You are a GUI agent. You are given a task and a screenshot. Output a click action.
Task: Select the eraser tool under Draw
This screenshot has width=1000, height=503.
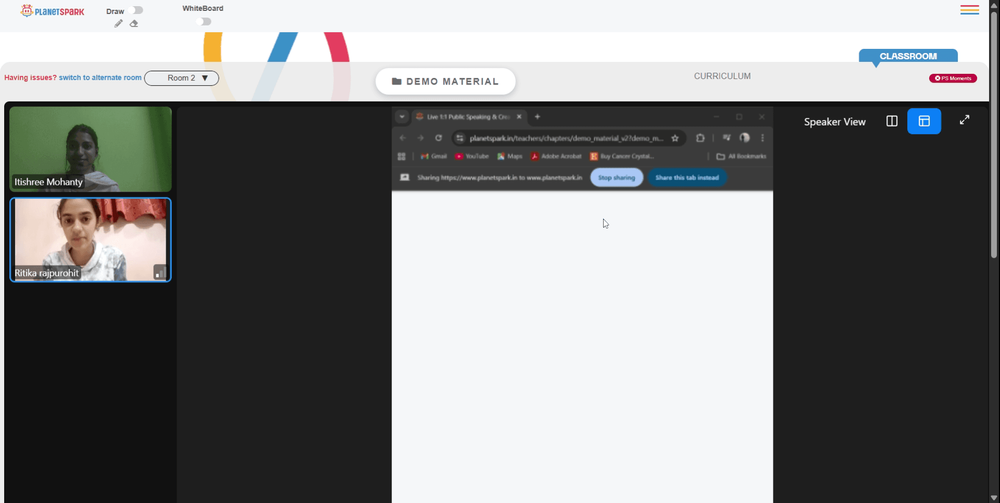coord(134,24)
